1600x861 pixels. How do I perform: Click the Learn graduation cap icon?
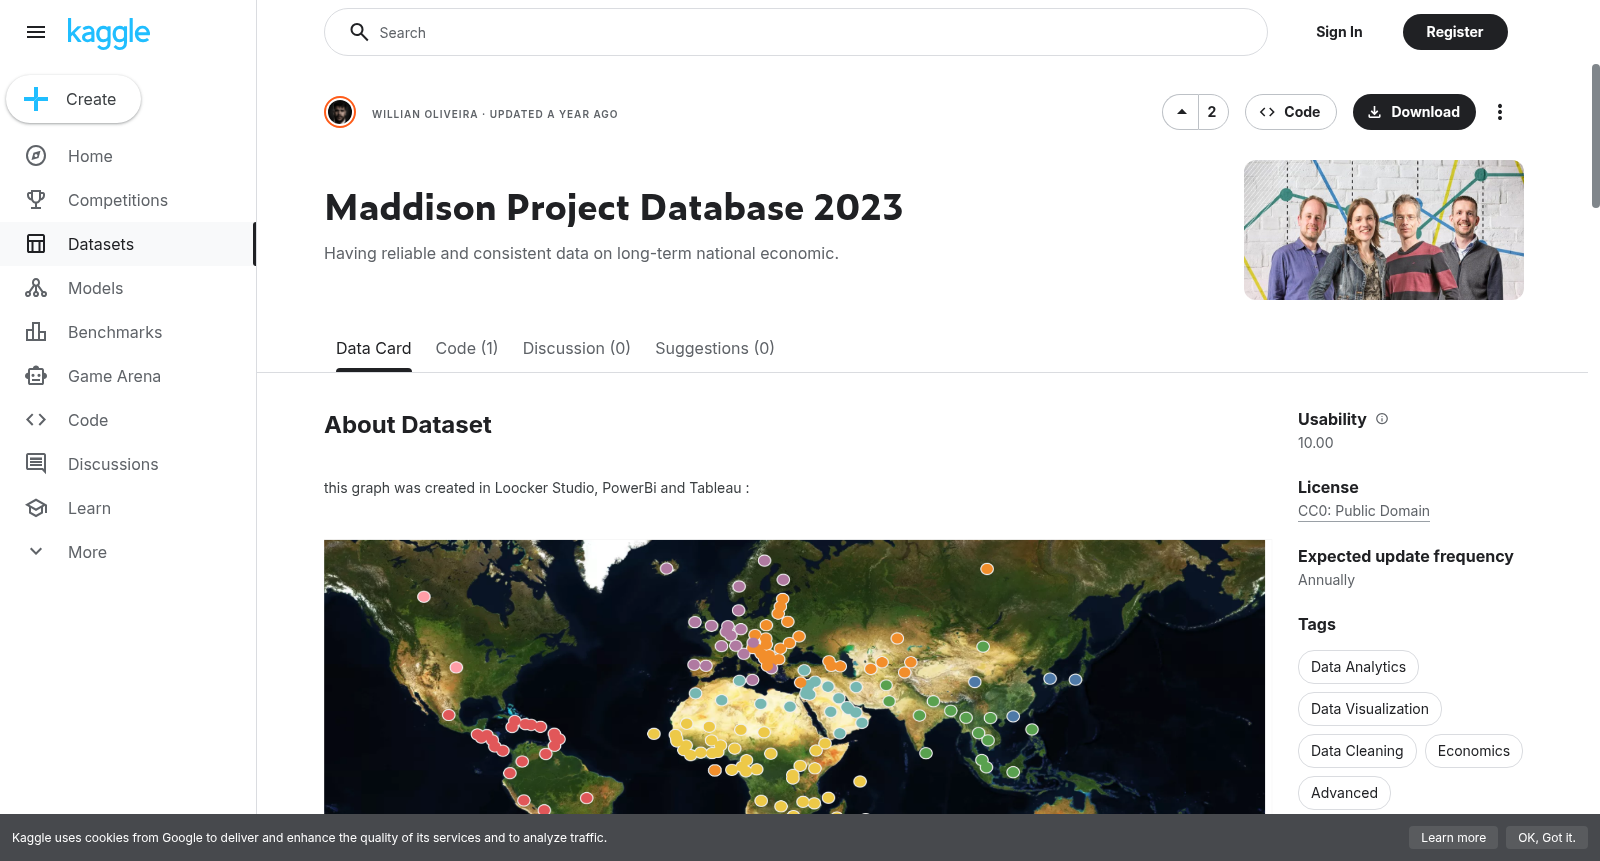(36, 508)
